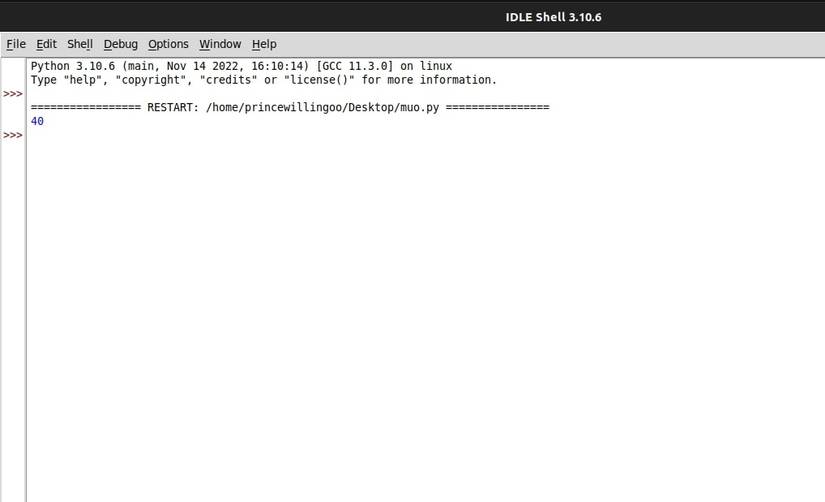The image size is (825, 502).
Task: Click the first >>> prompt in the sidebar
Action: tap(13, 94)
